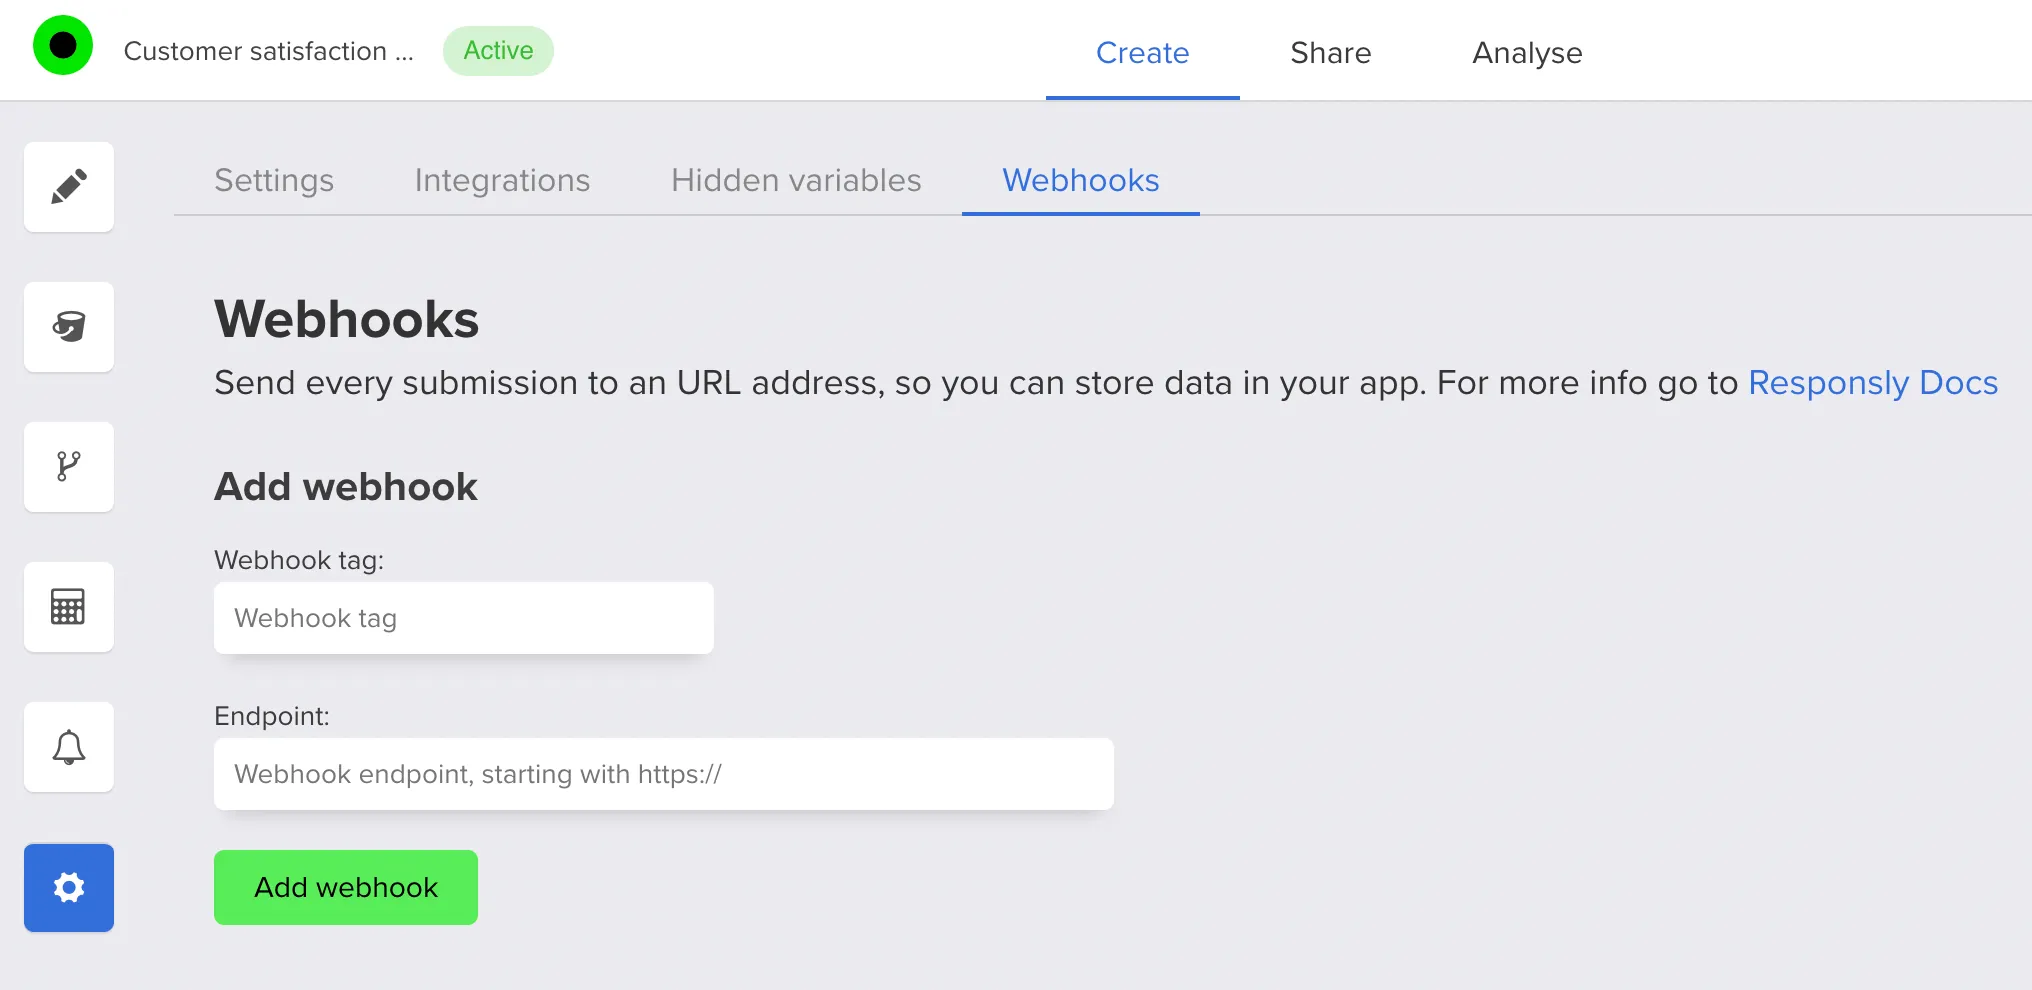This screenshot has width=2032, height=990.
Task: Open the calculator panel in sidebar
Action: (x=68, y=607)
